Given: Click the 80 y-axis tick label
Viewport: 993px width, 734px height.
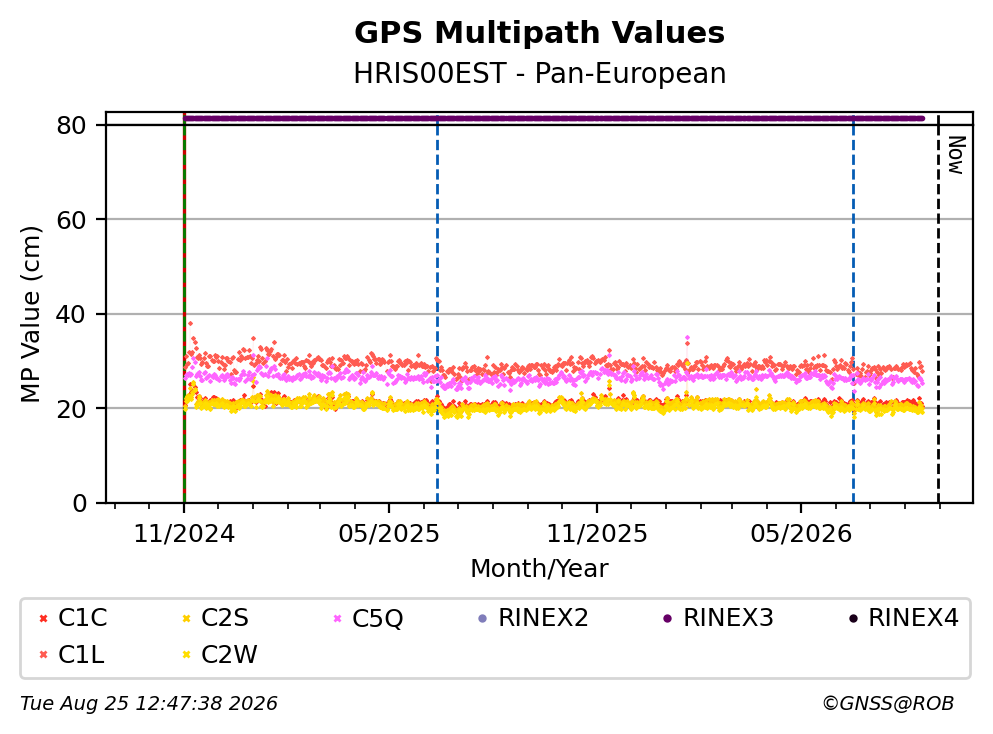Looking at the screenshot, I should (x=71, y=125).
